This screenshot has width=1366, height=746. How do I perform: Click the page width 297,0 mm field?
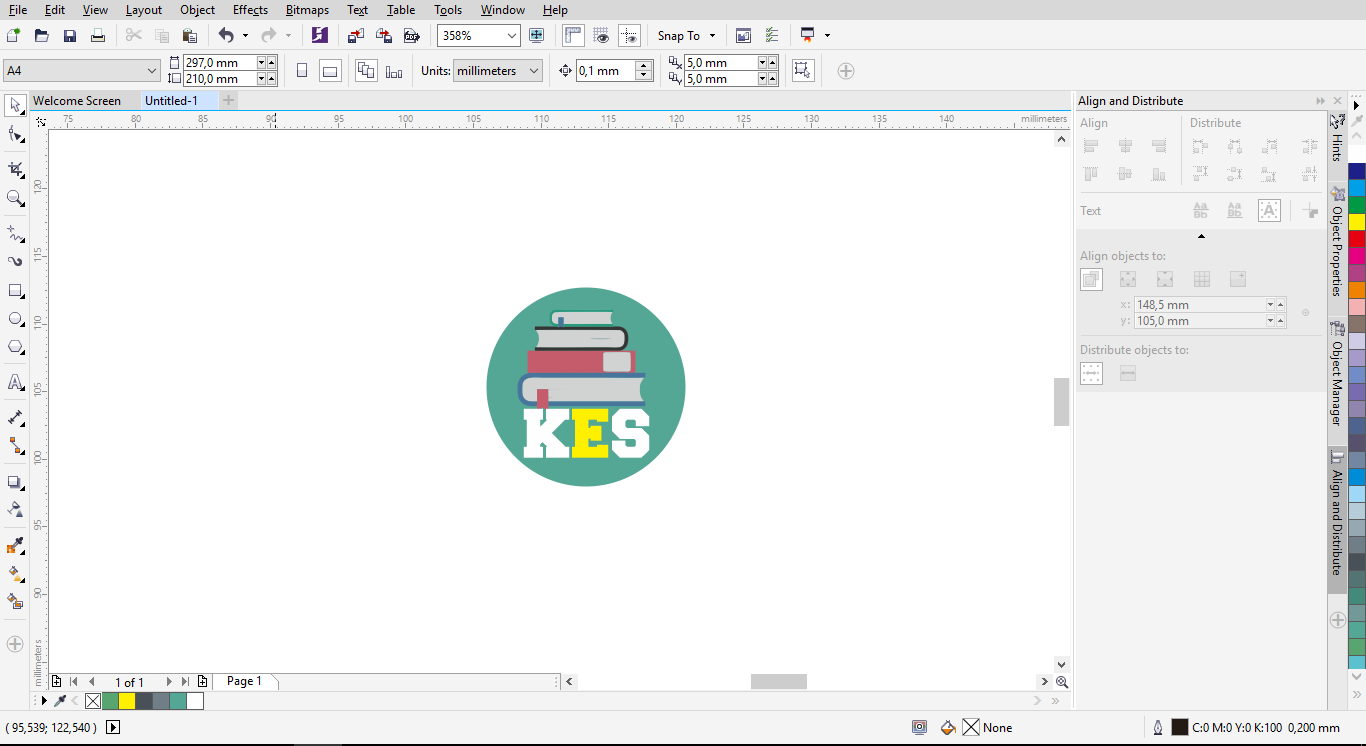coord(219,62)
